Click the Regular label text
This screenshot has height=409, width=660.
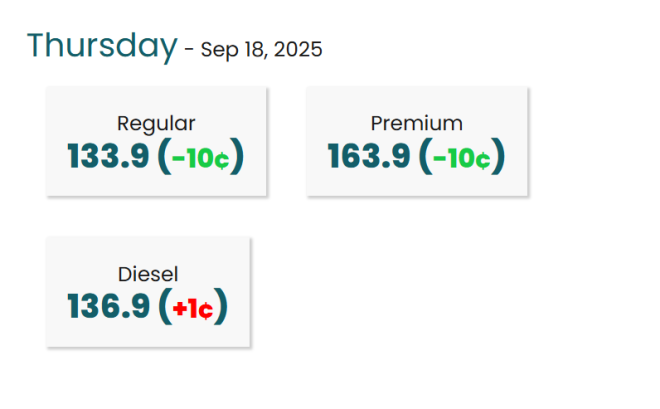pos(156,124)
